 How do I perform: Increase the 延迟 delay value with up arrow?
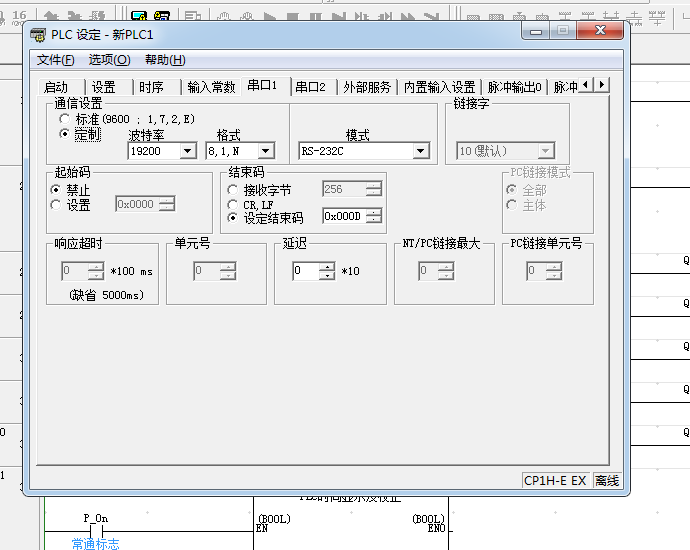coord(327,267)
